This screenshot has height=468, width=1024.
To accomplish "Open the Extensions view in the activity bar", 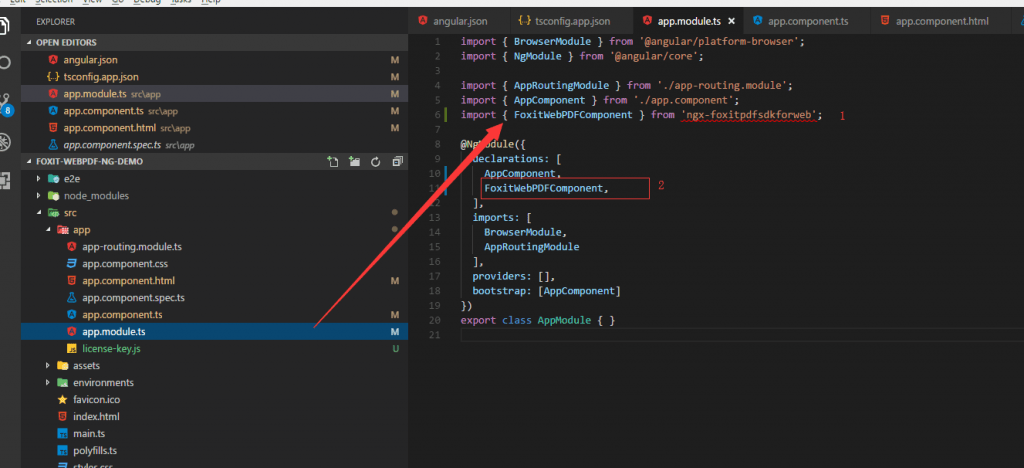I will (x=5, y=181).
